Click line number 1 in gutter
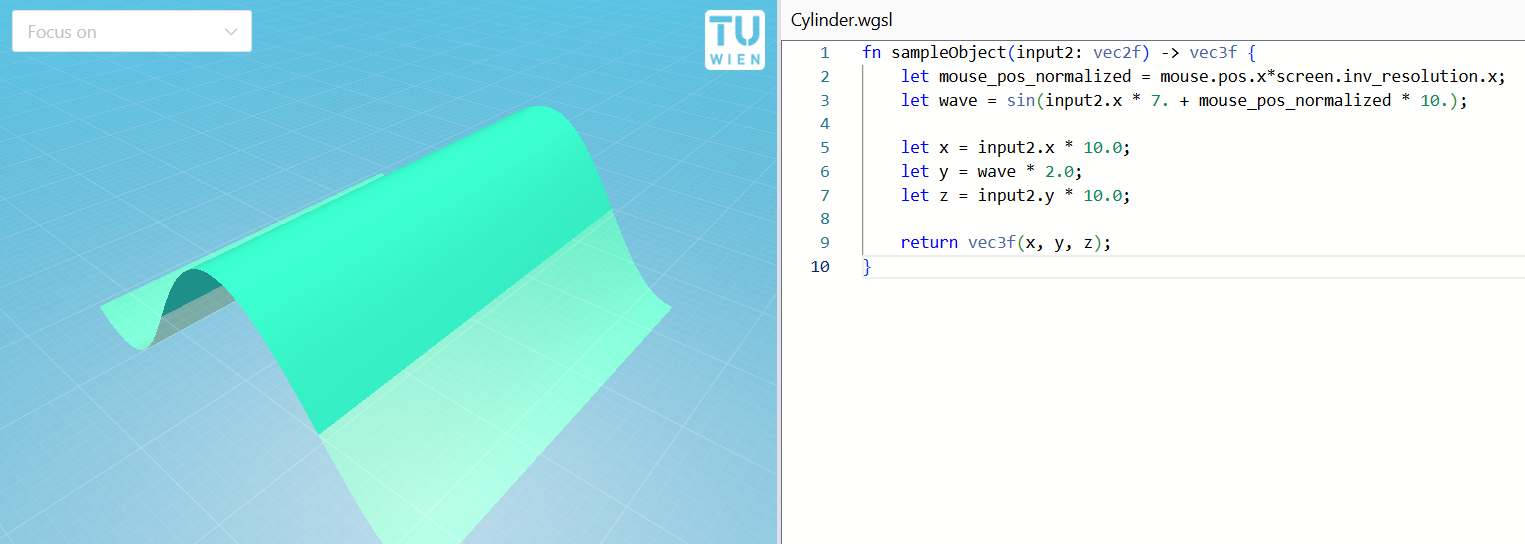Screen dimensions: 1525x544 823,52
